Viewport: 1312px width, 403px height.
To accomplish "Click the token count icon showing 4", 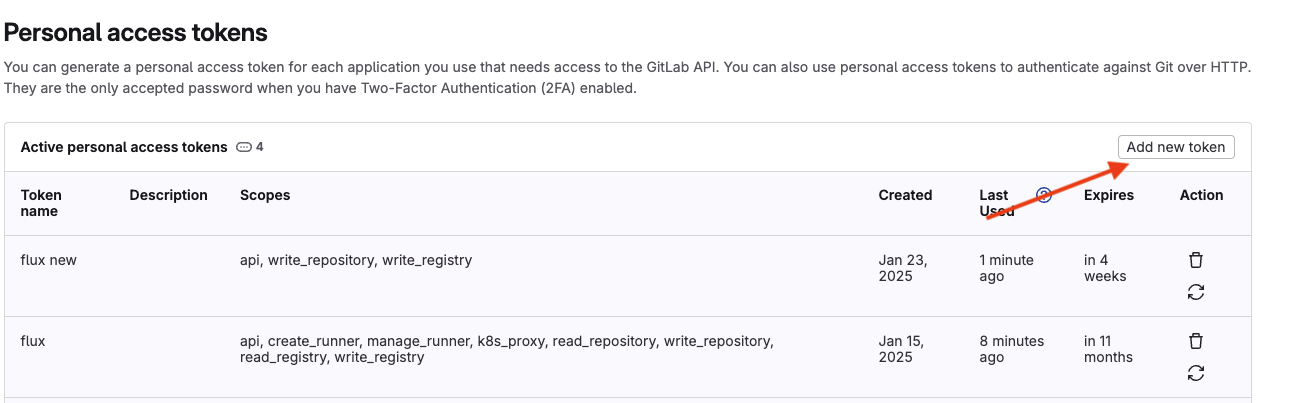I will [245, 147].
